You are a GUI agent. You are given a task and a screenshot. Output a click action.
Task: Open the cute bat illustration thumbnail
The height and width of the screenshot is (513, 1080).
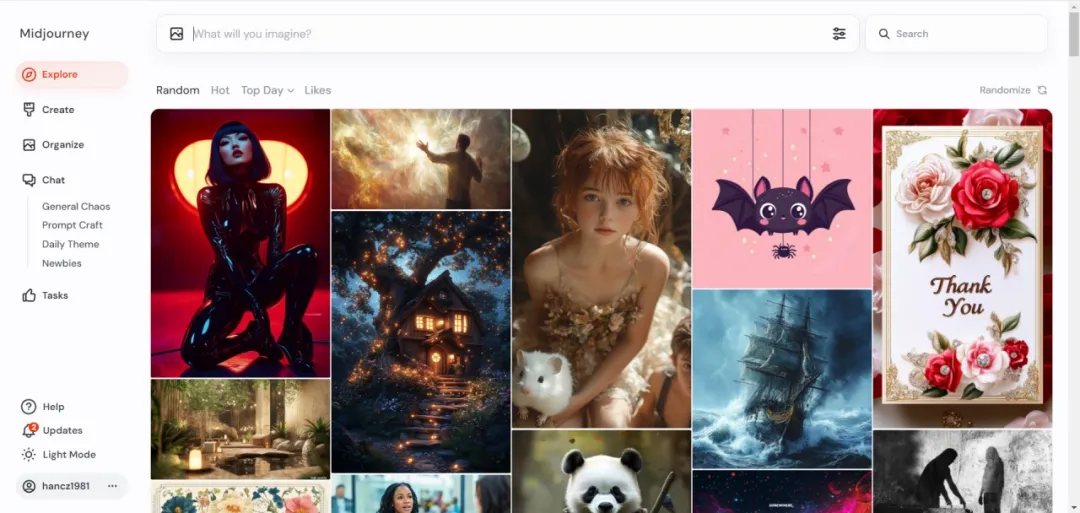[782, 198]
